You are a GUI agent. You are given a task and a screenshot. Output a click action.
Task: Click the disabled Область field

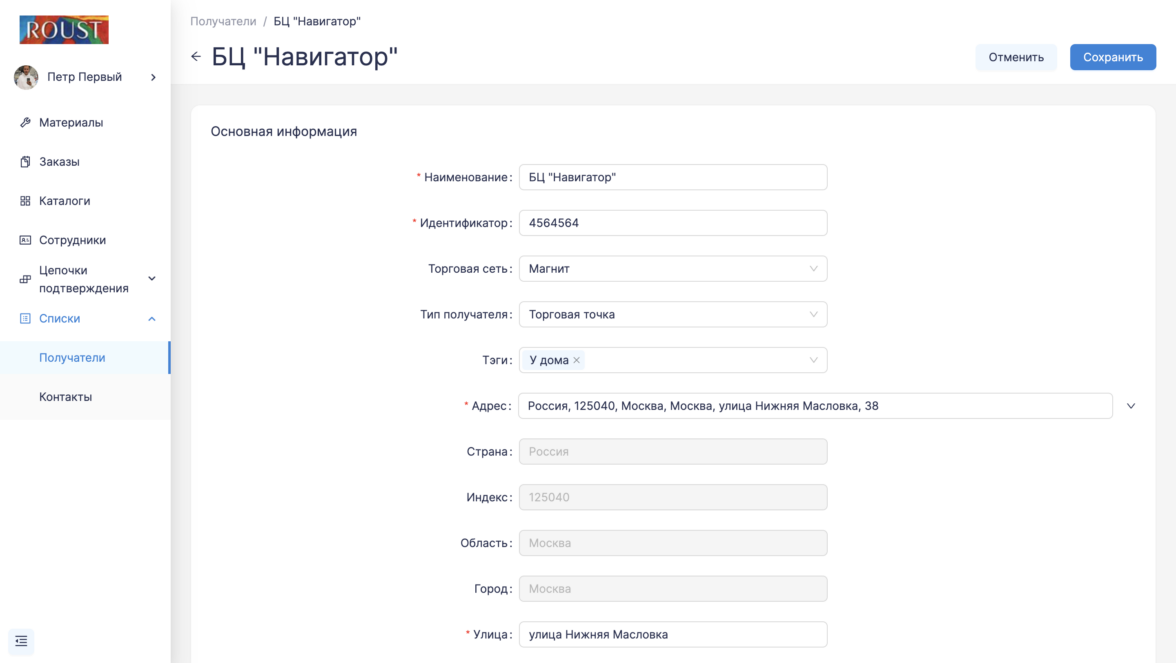[x=673, y=543]
